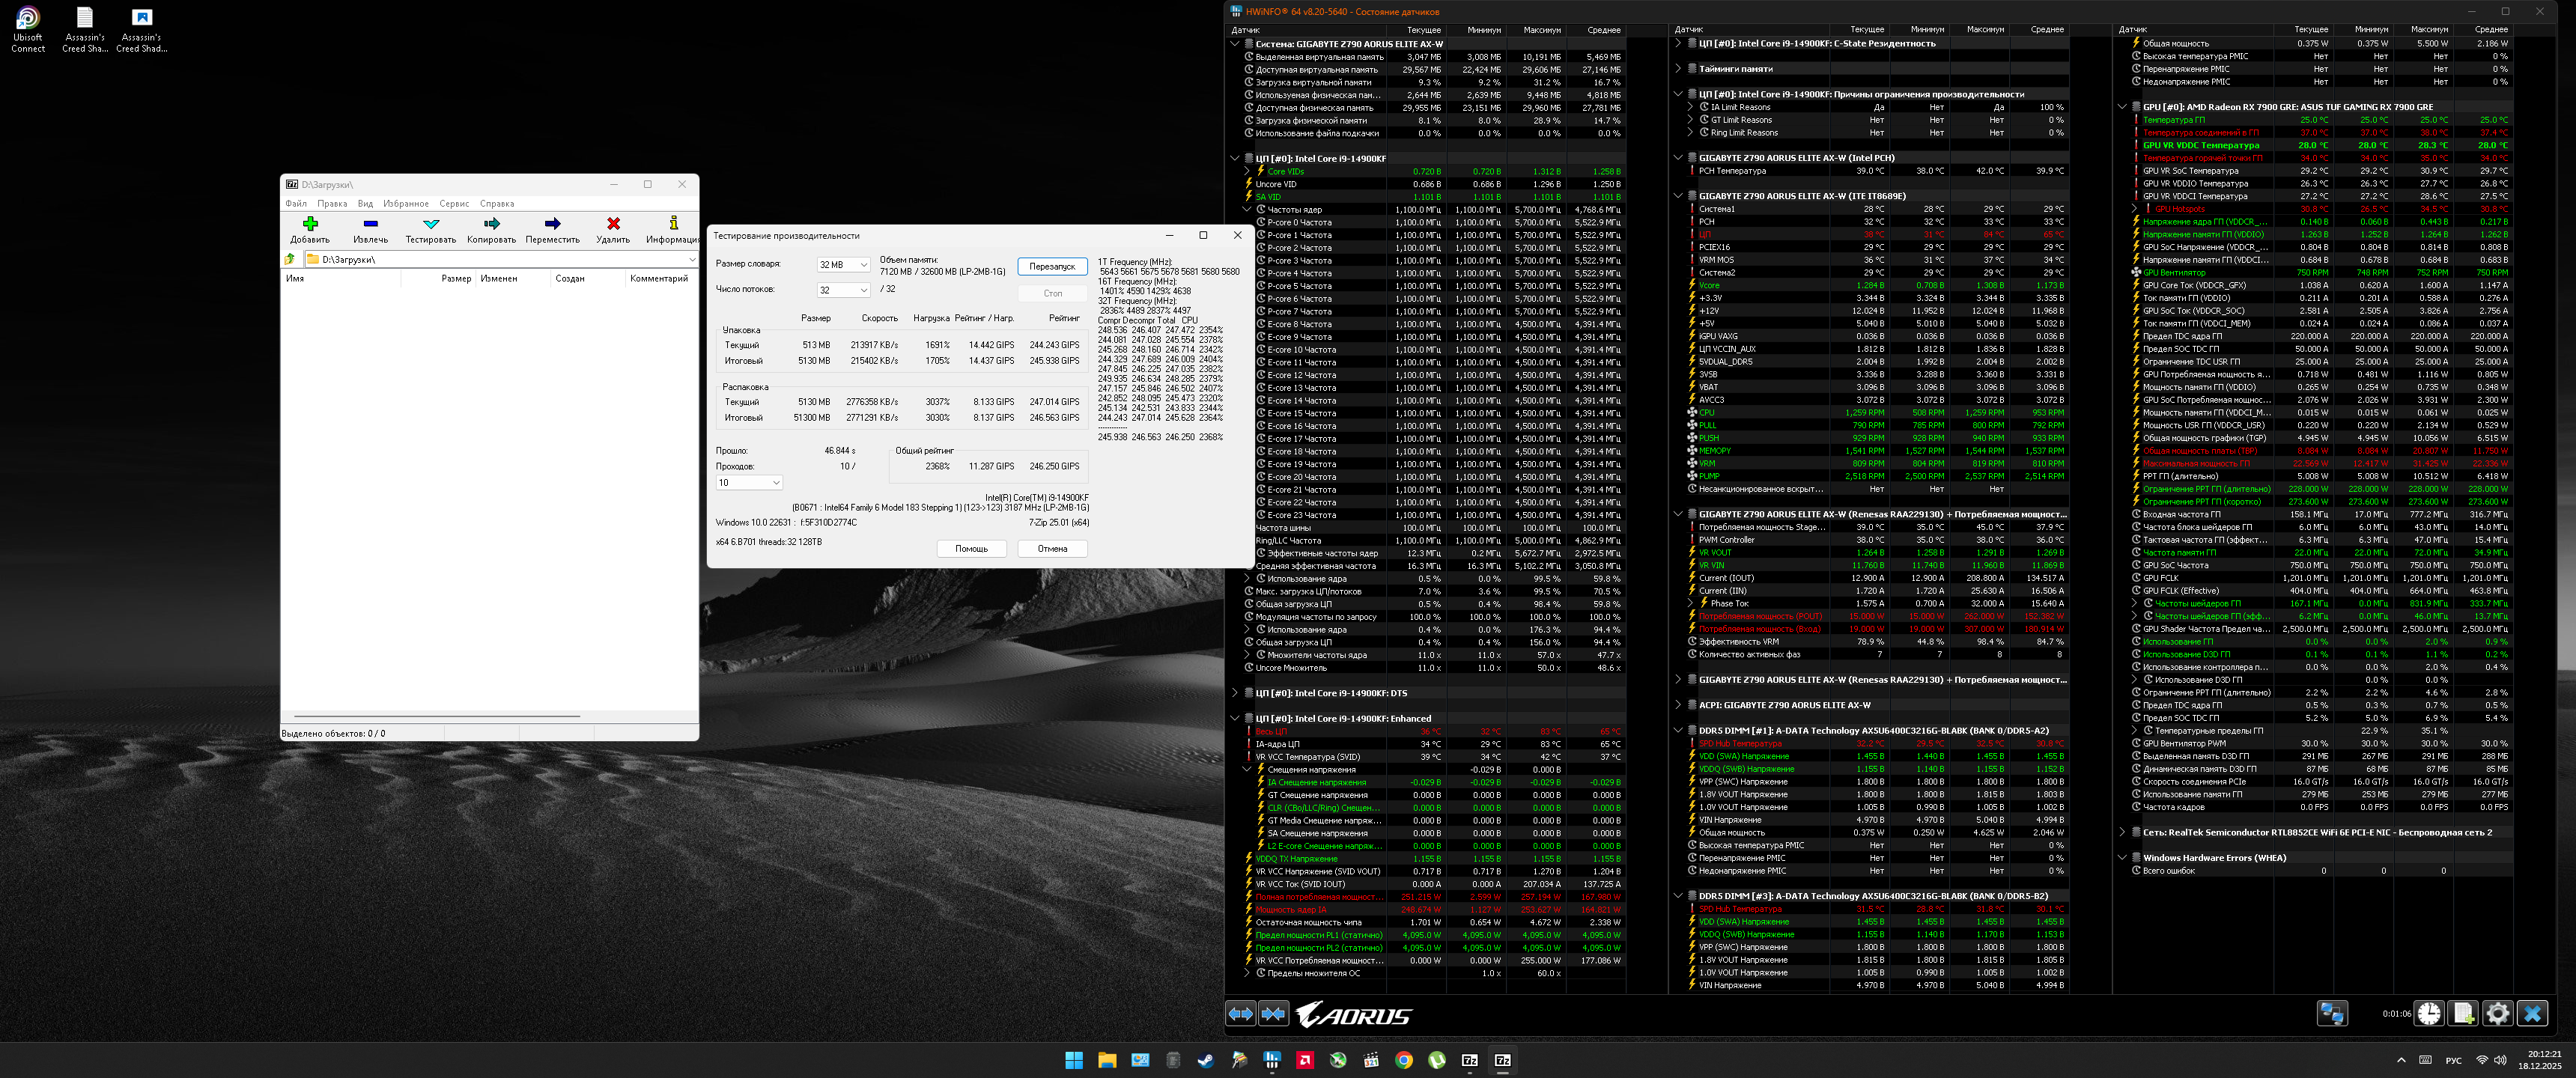Click the Перезапуск benchmark button

coord(1052,266)
